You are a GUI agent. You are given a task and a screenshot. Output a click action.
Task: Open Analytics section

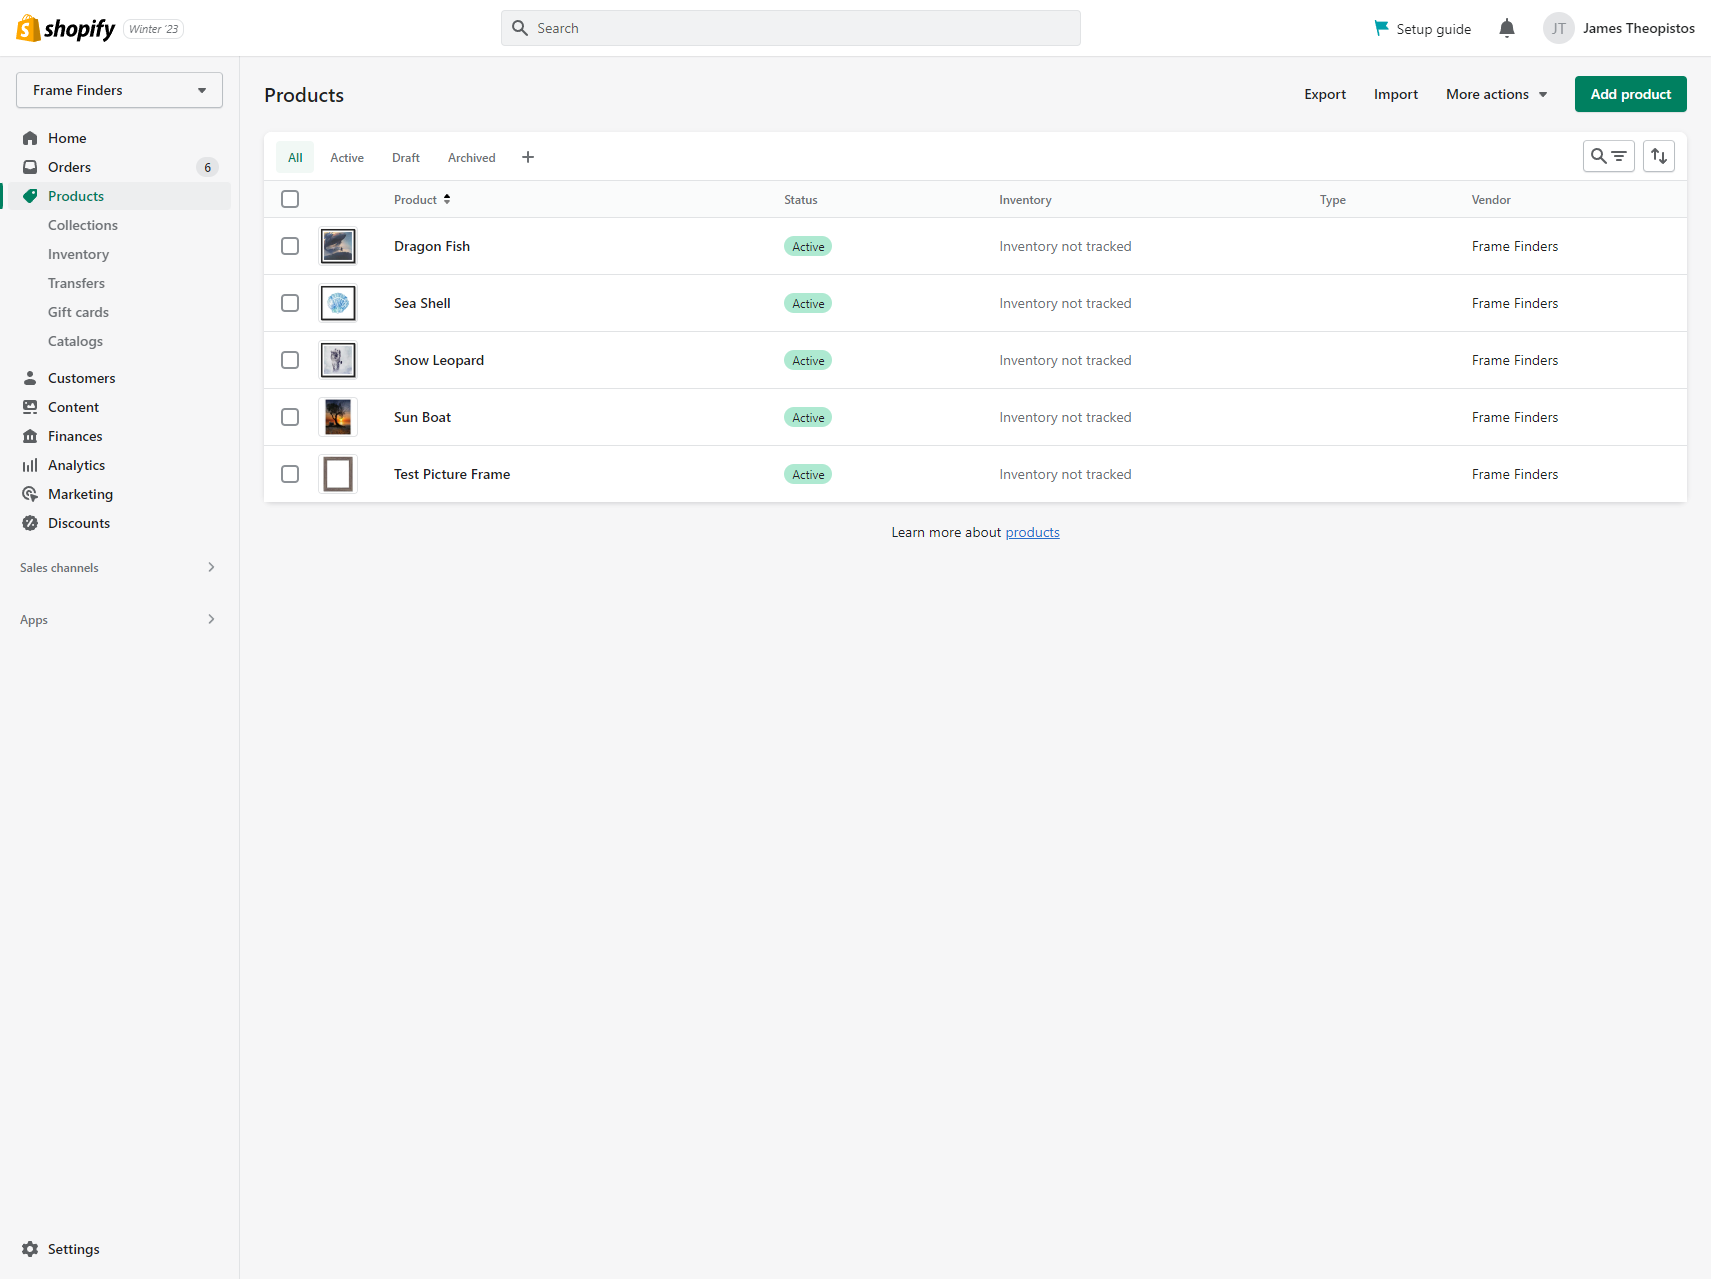(x=76, y=465)
